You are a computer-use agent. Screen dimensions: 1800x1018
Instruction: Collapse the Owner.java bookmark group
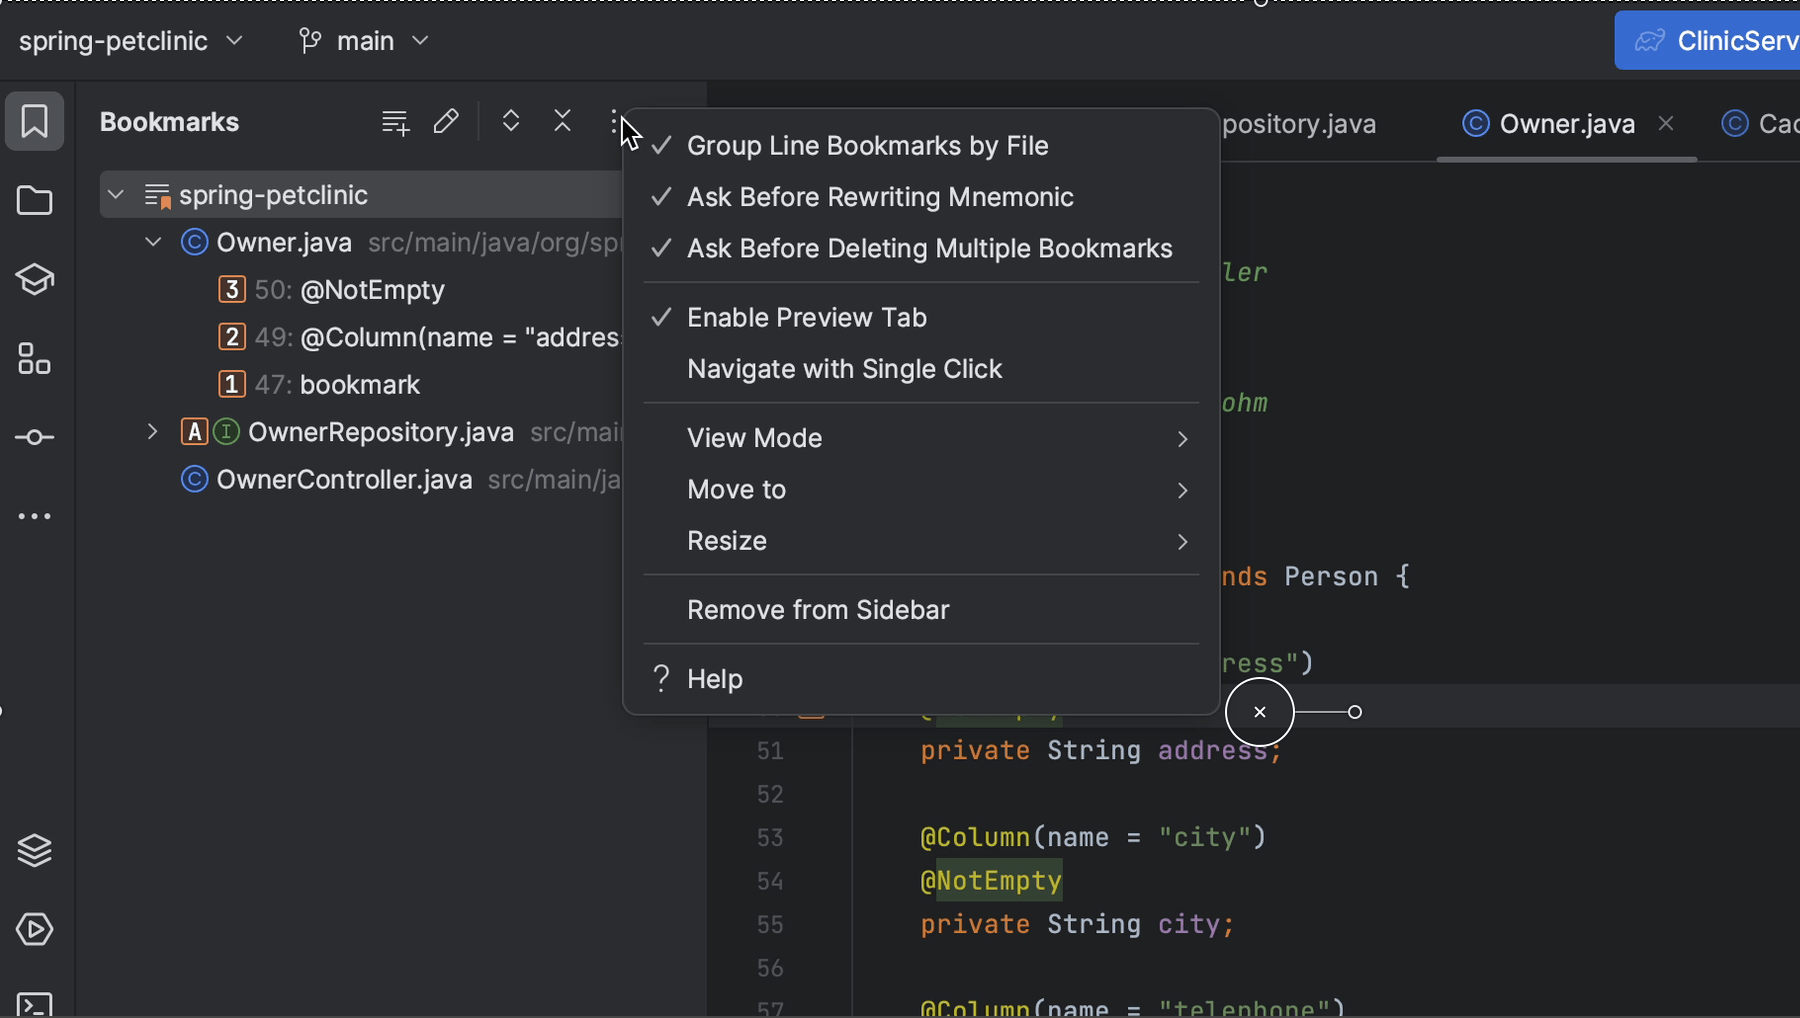coord(152,242)
